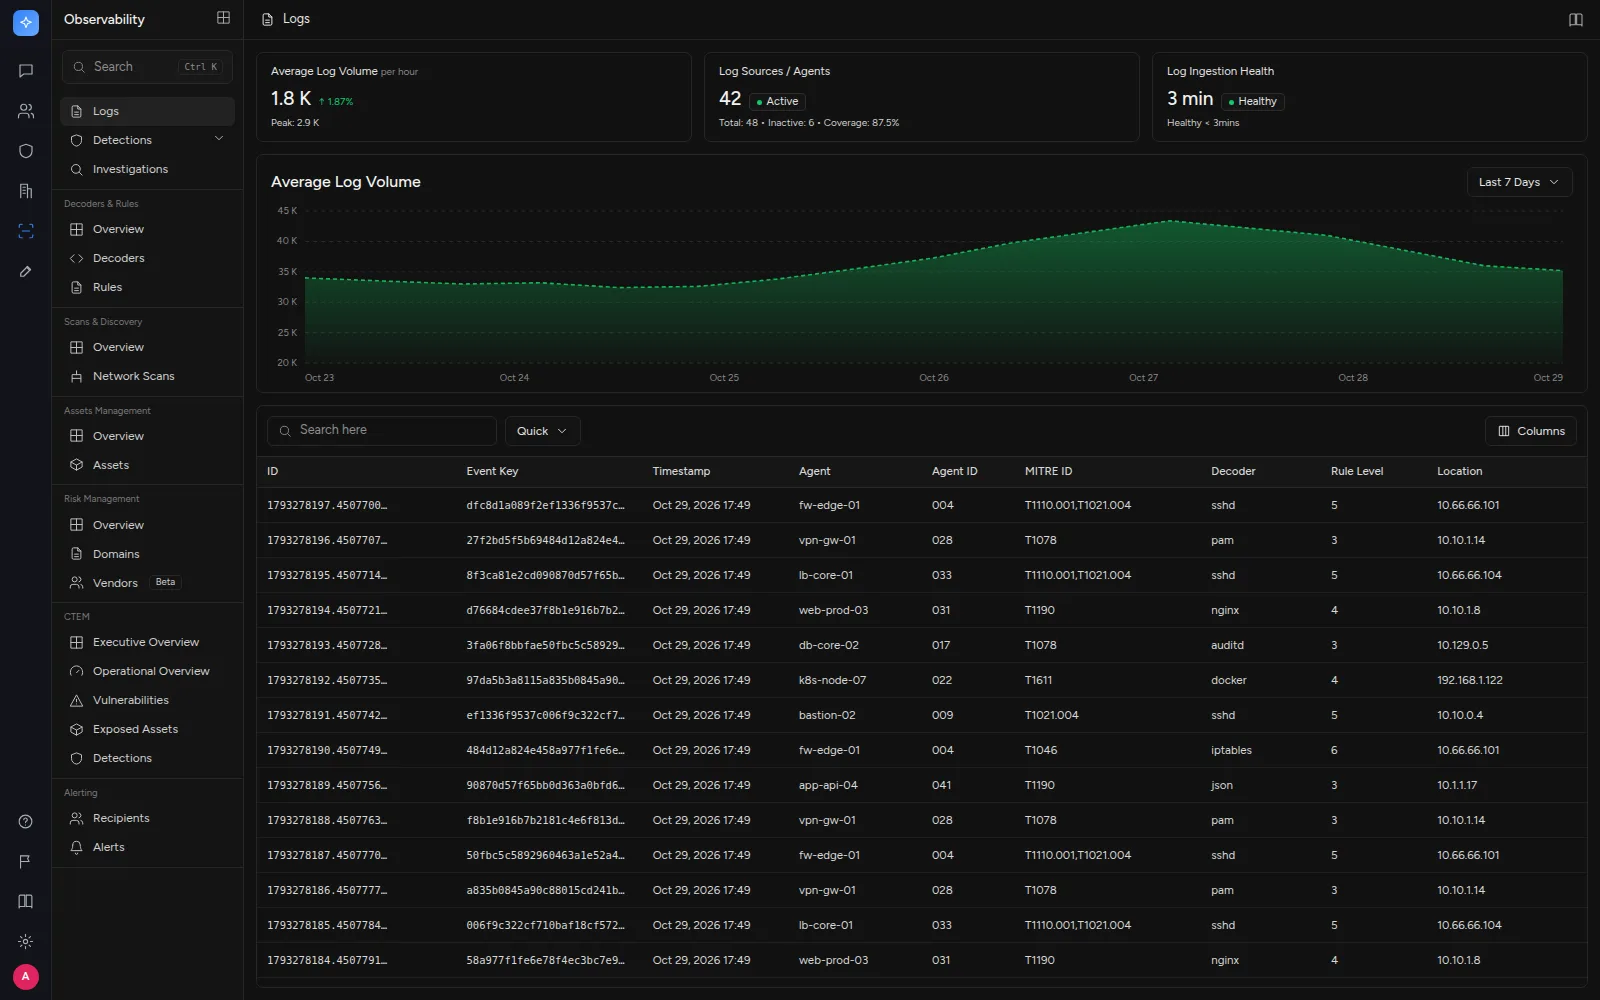Sort by the MITRE ID column header
Viewport: 1600px width, 1000px height.
(1048, 471)
